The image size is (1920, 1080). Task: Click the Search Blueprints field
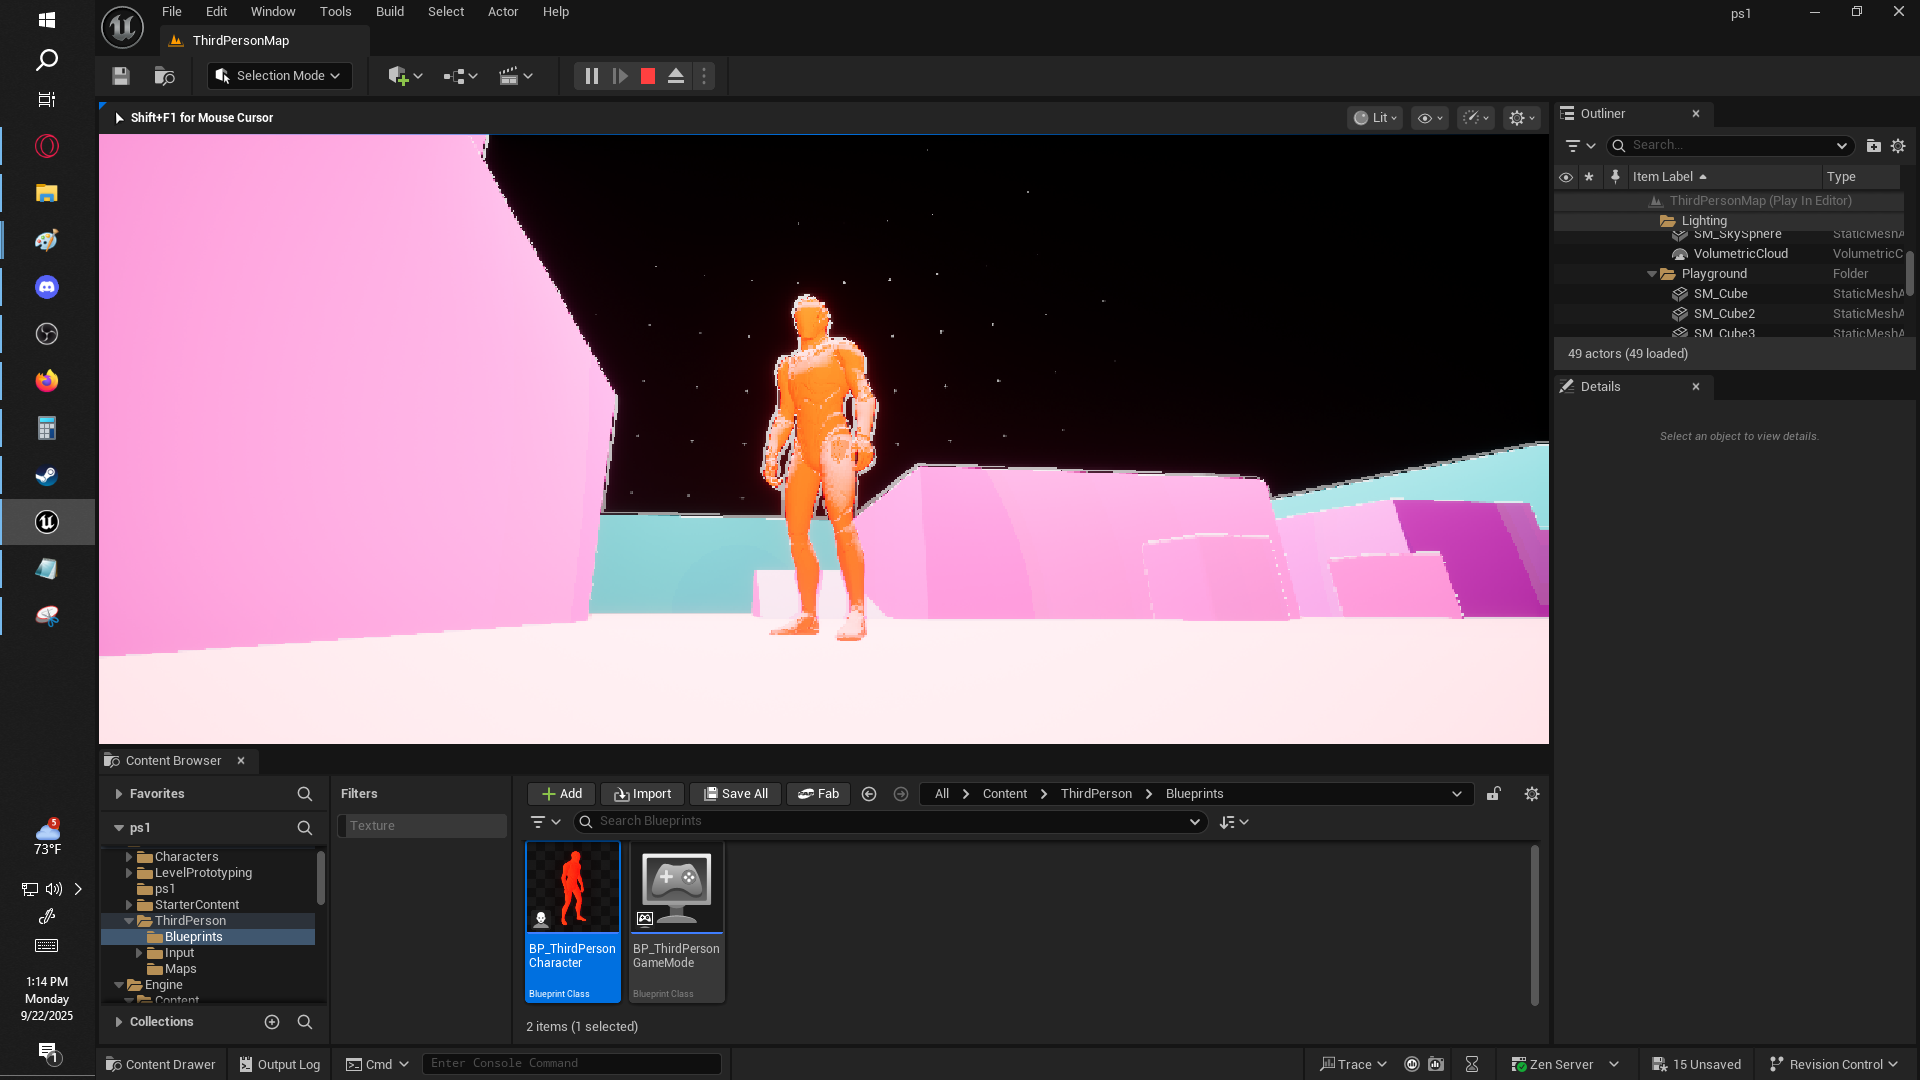point(890,822)
